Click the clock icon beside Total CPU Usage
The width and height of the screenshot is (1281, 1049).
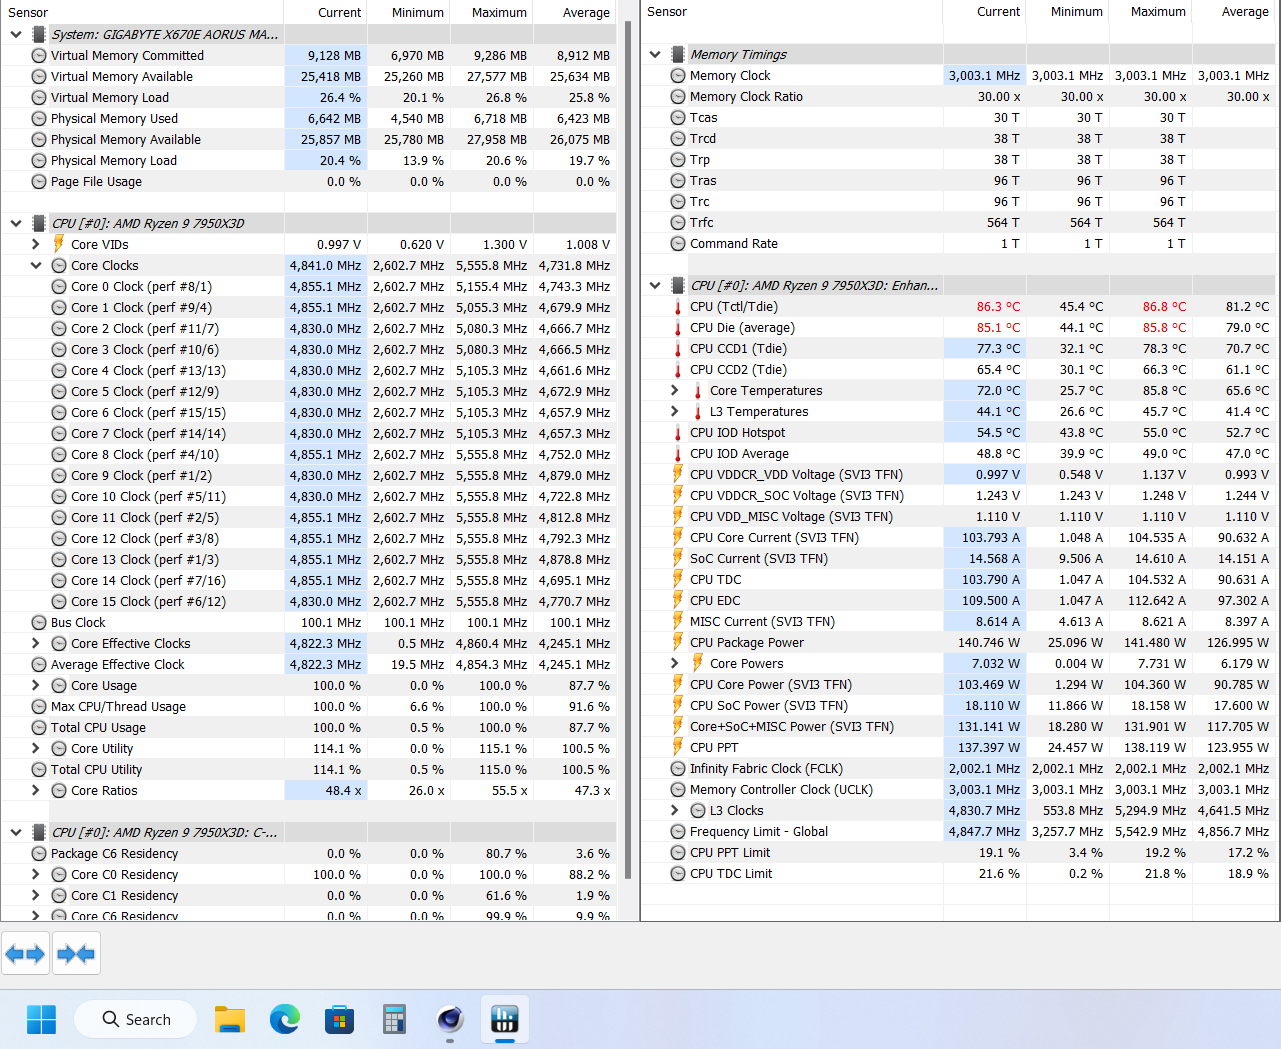pos(39,728)
